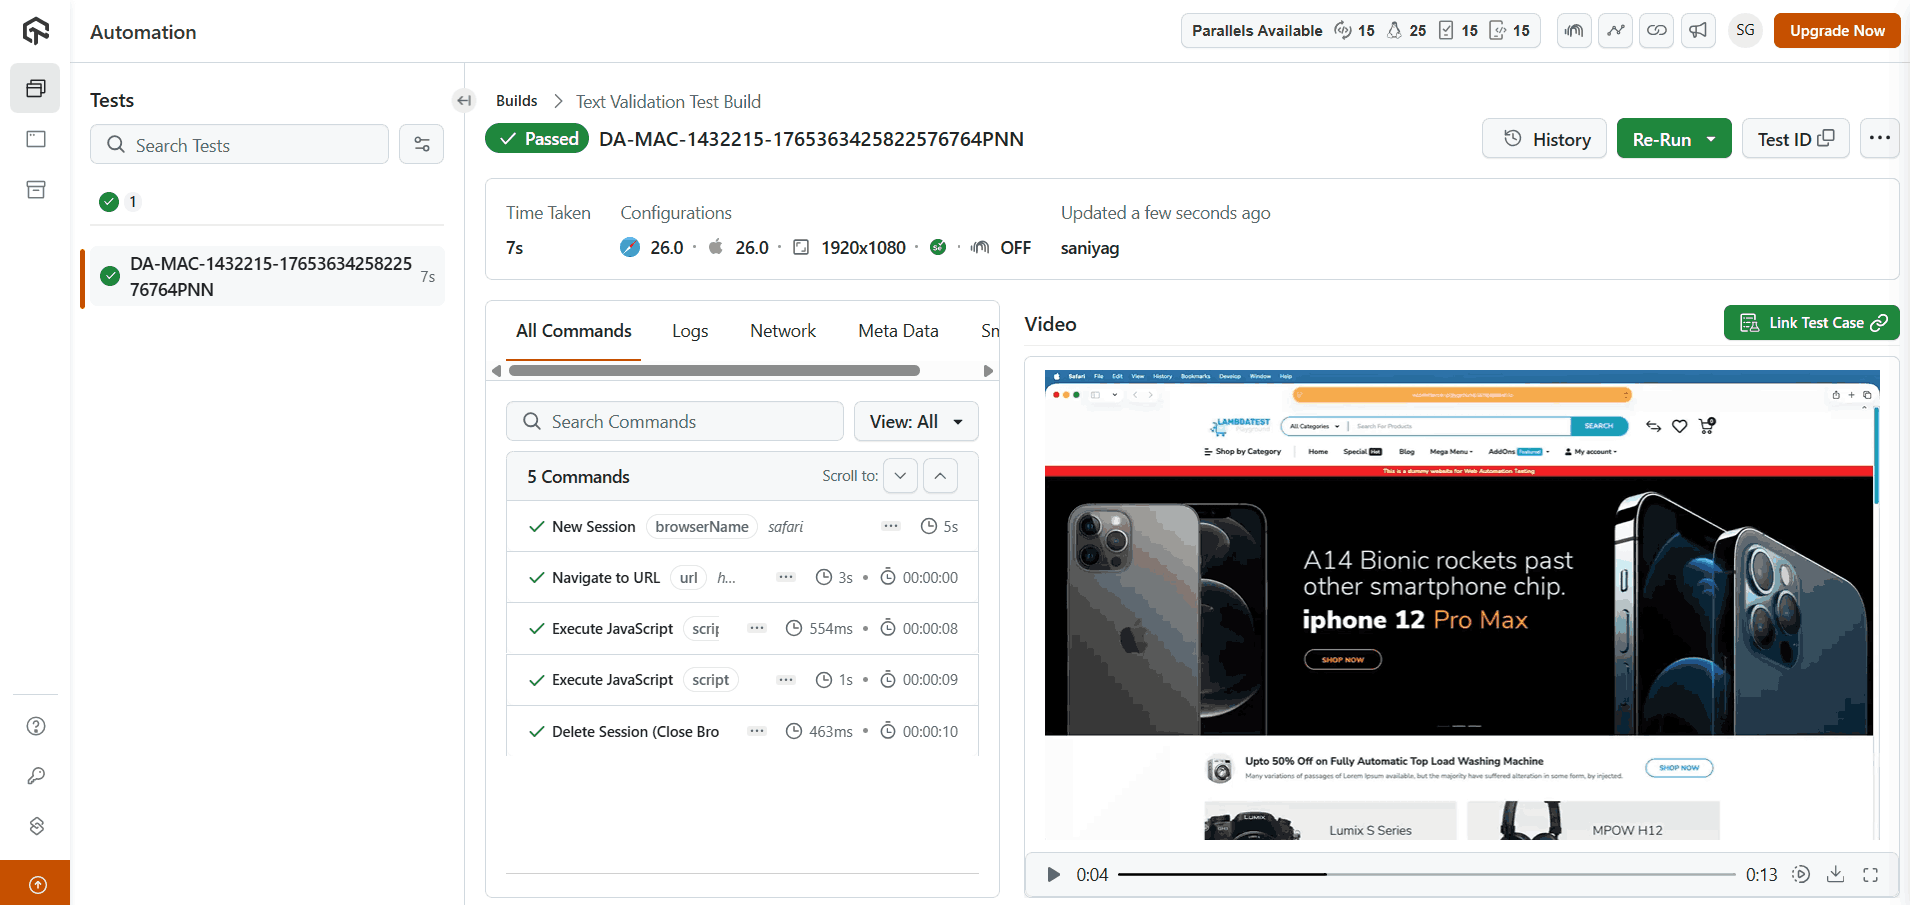Viewport: 1910px width, 905px height.
Task: Open the help question mark icon
Action: click(x=36, y=726)
